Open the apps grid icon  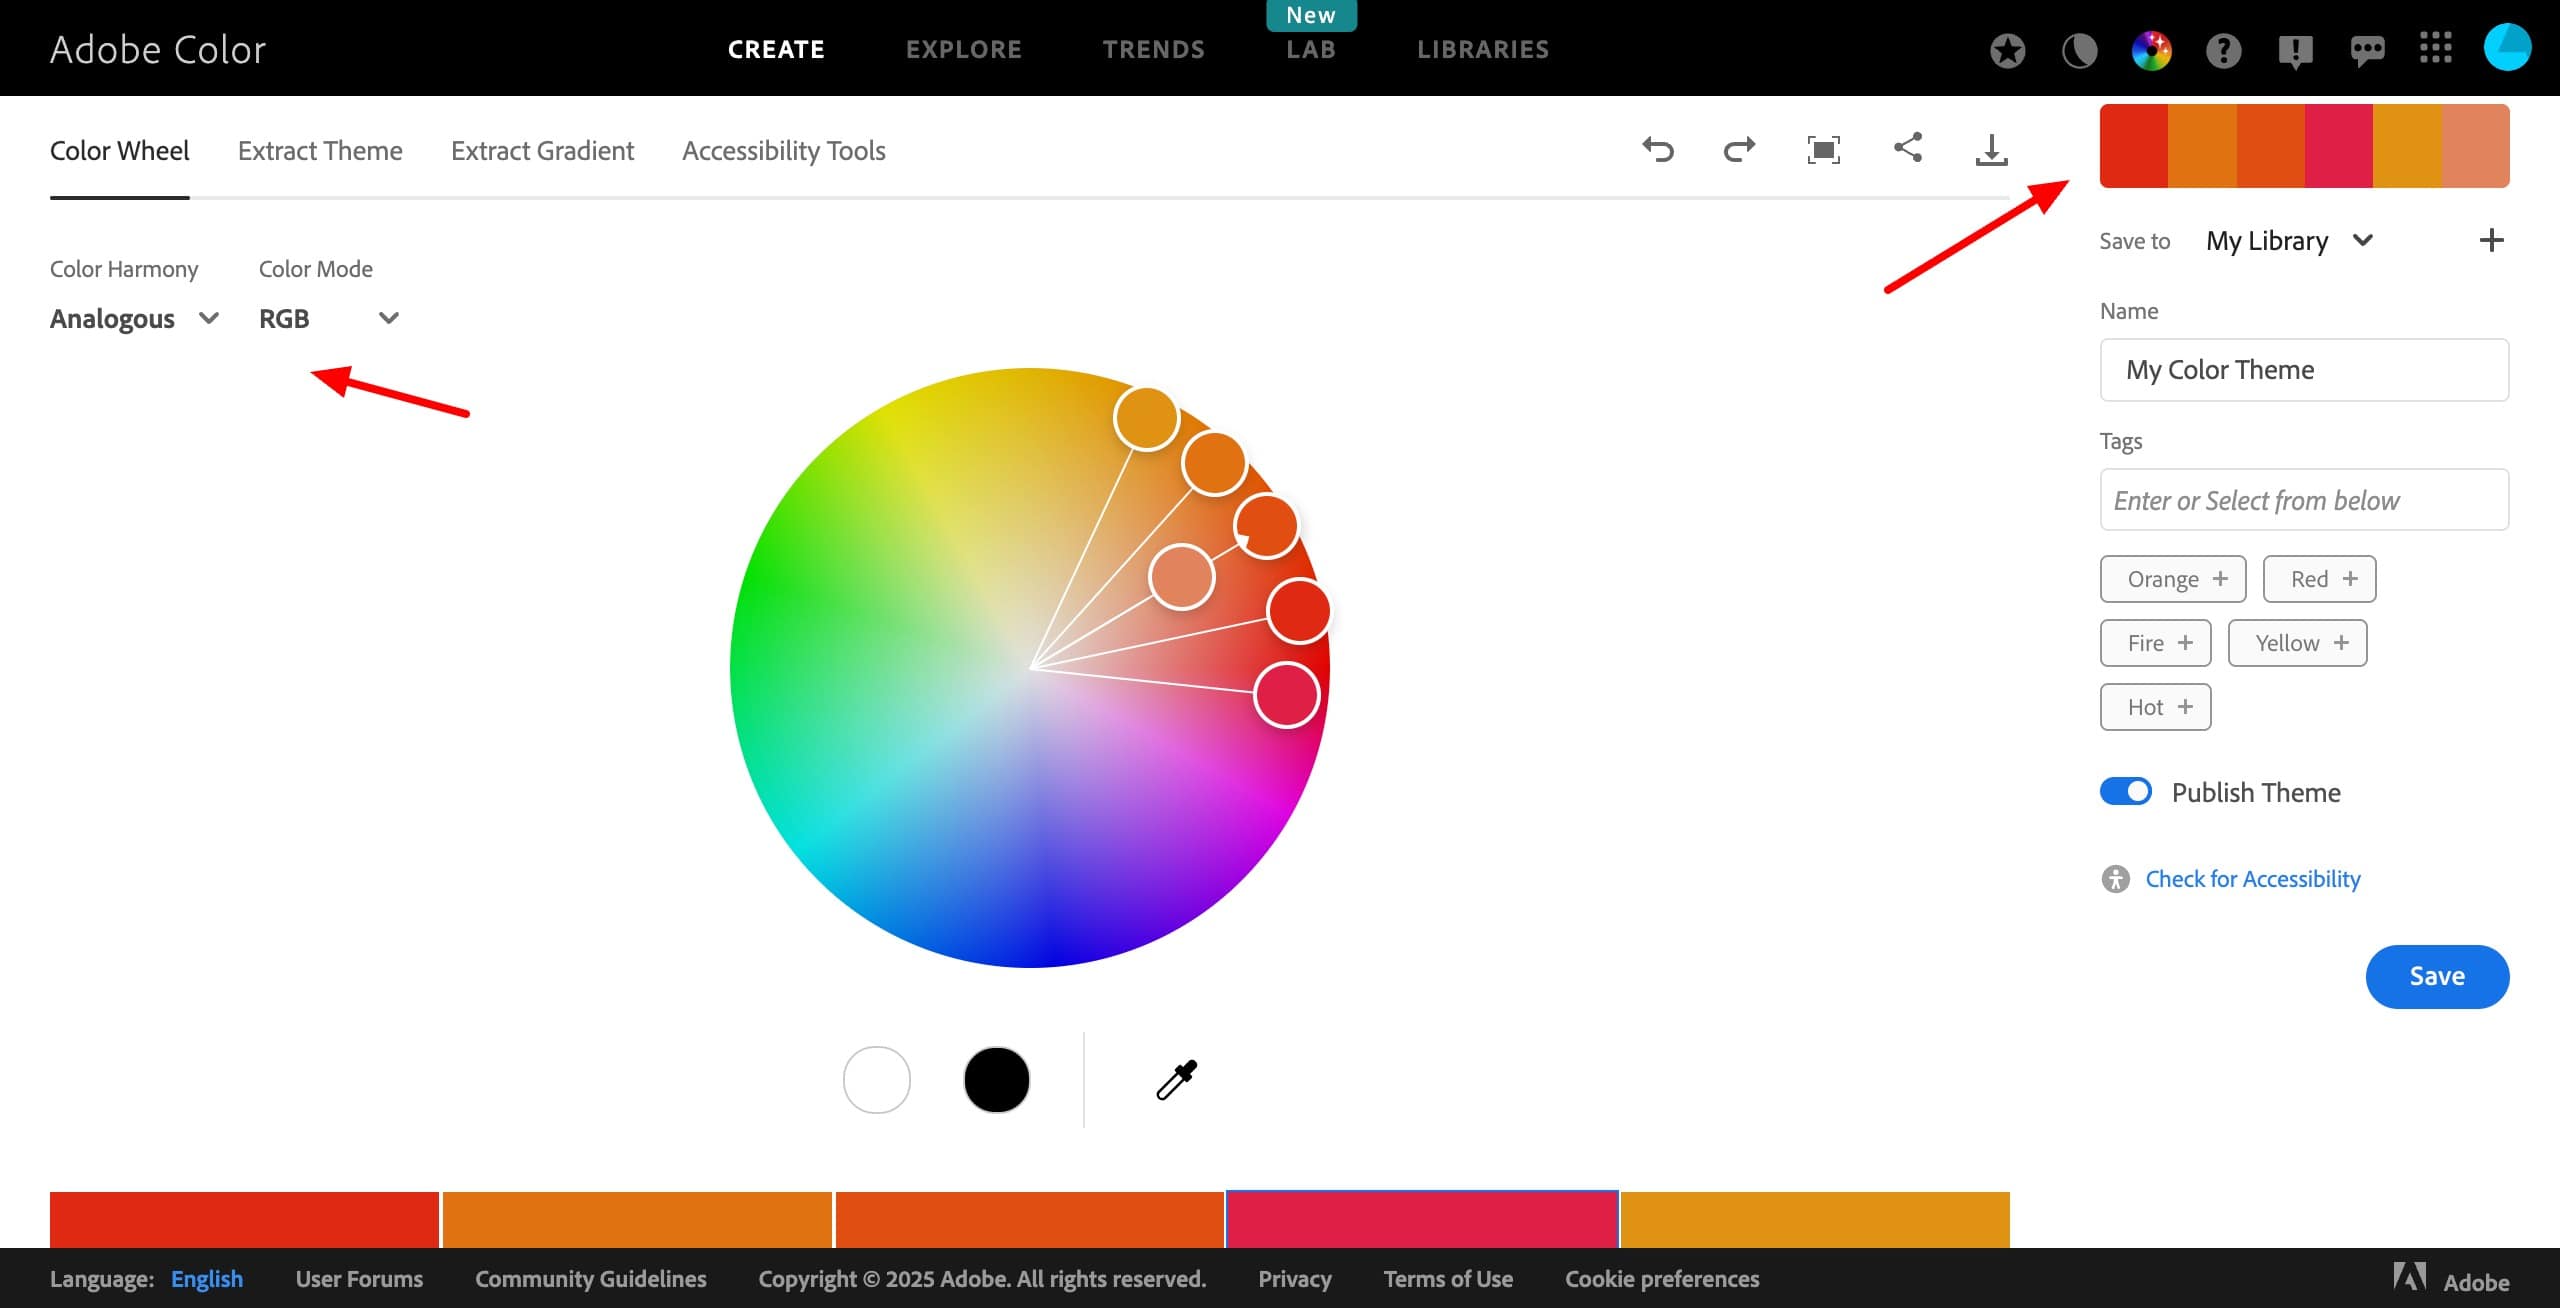[x=2435, y=48]
